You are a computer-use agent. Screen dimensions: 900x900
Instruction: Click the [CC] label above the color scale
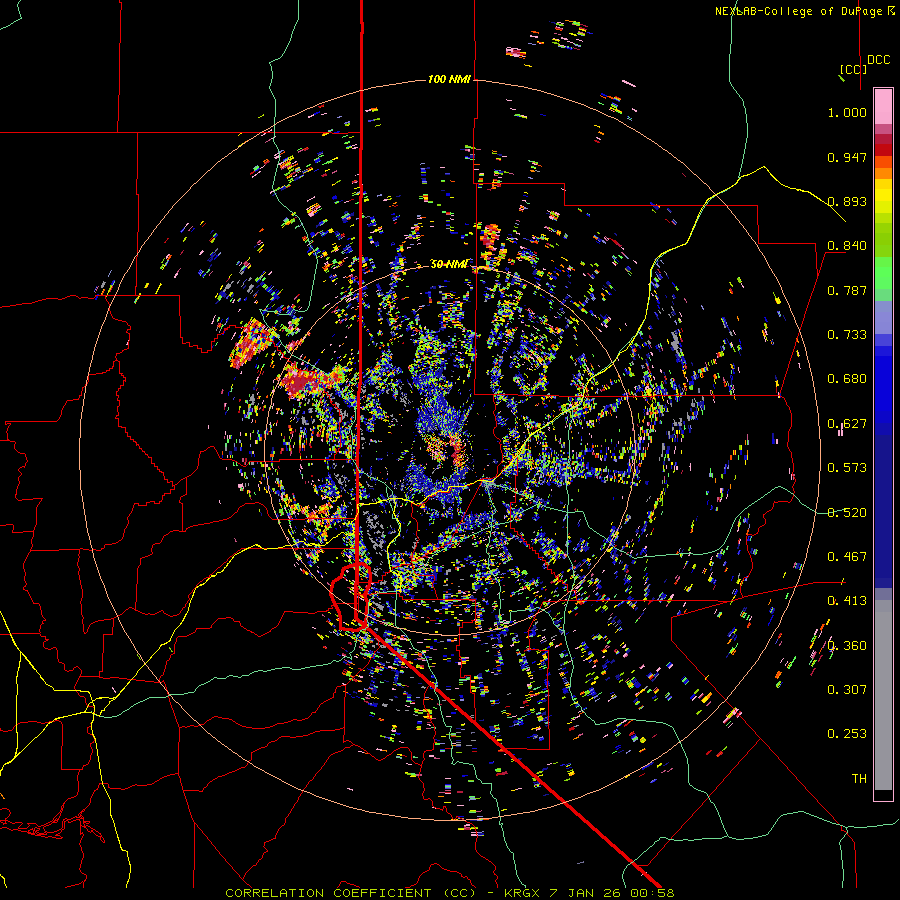[x=853, y=69]
